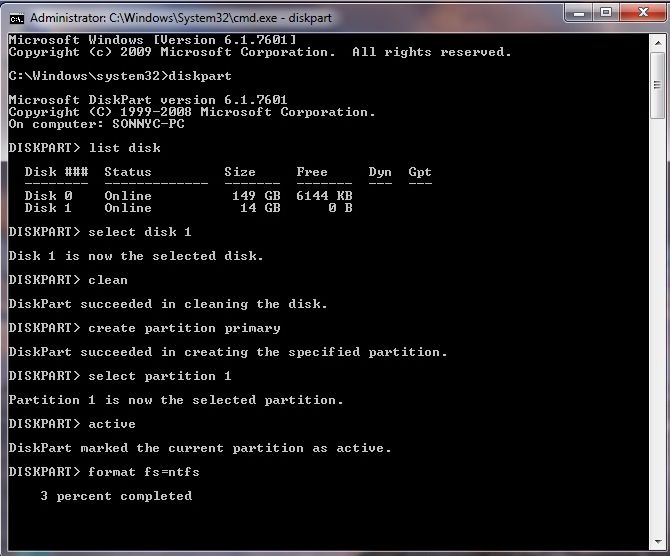
Task: Click the 'create partition primary' command line
Action: [x=144, y=328]
